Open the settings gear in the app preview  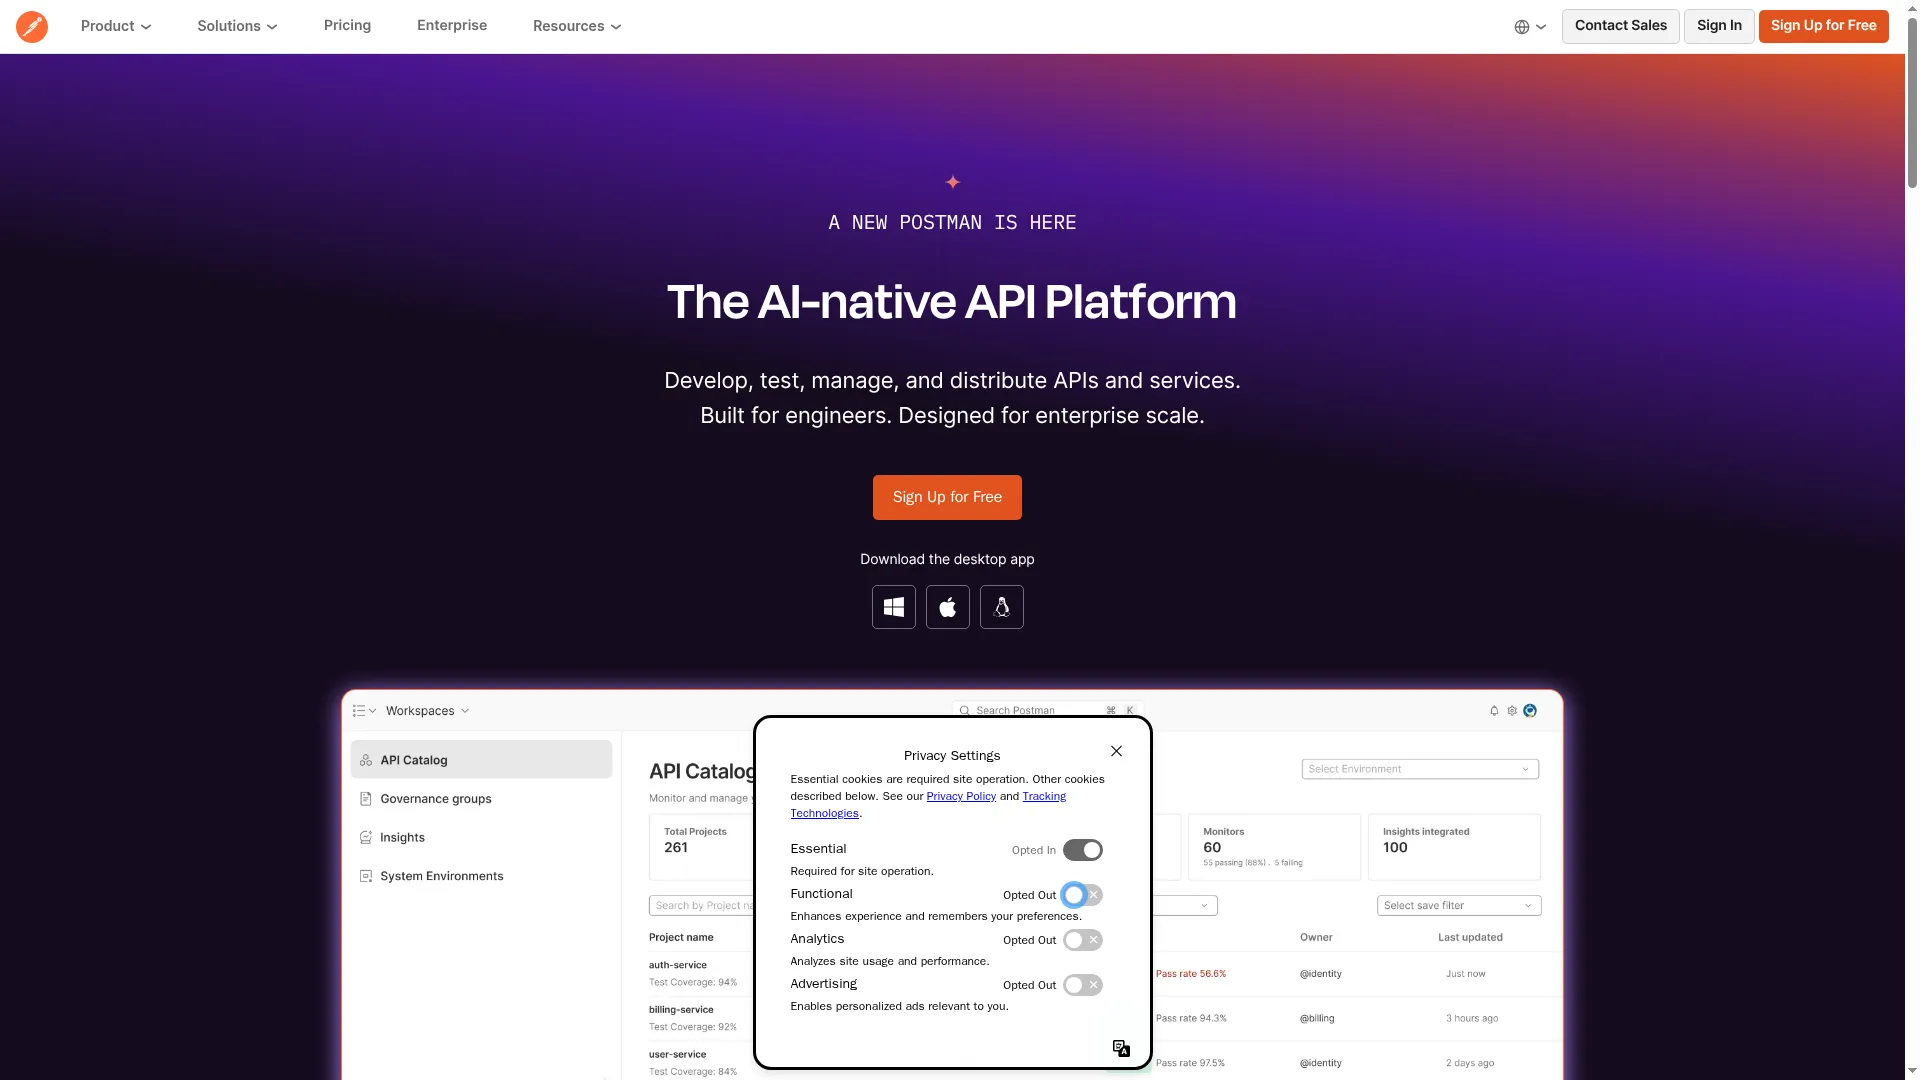click(1512, 711)
